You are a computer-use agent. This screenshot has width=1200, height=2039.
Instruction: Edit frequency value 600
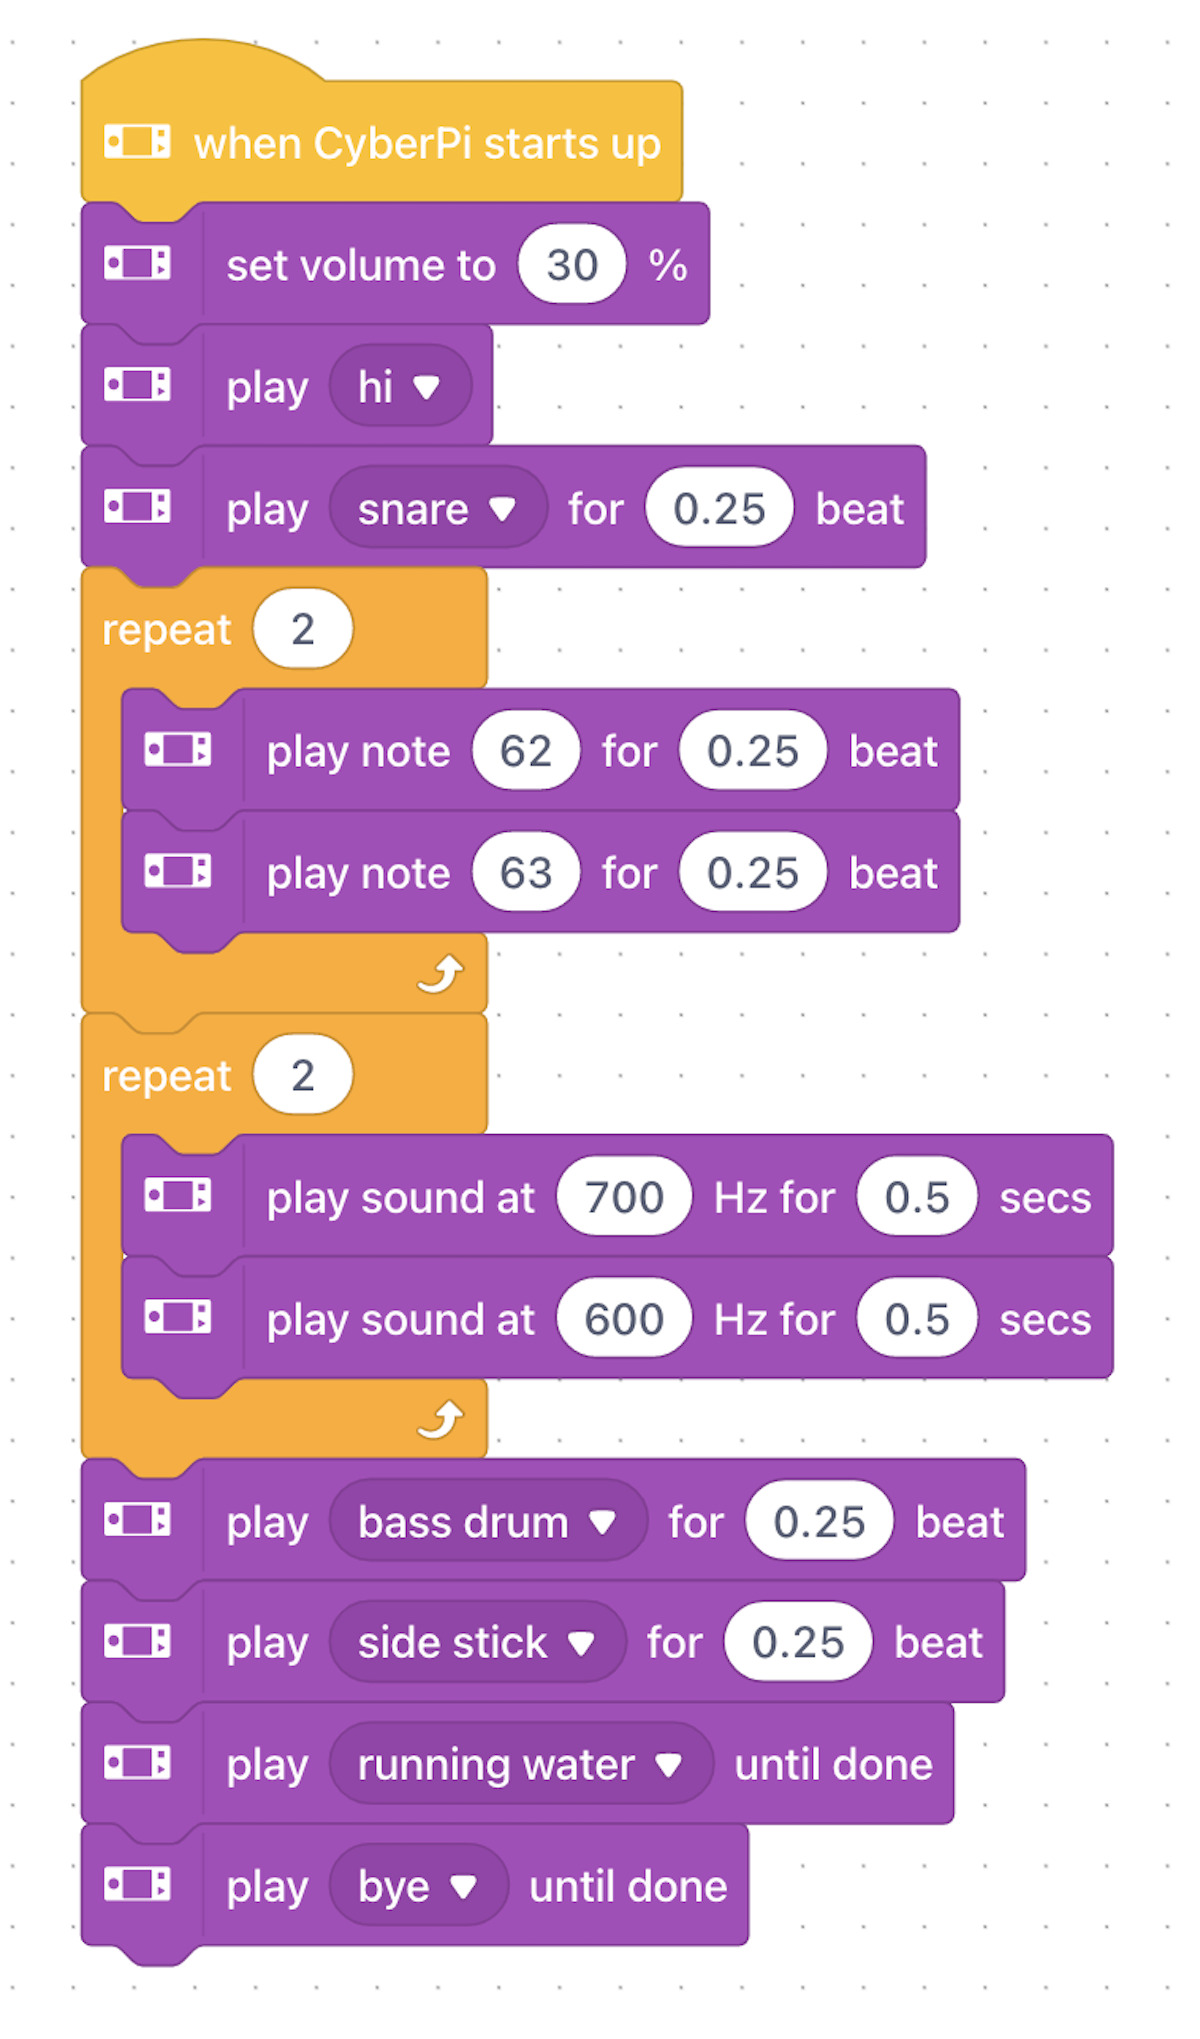point(624,1319)
